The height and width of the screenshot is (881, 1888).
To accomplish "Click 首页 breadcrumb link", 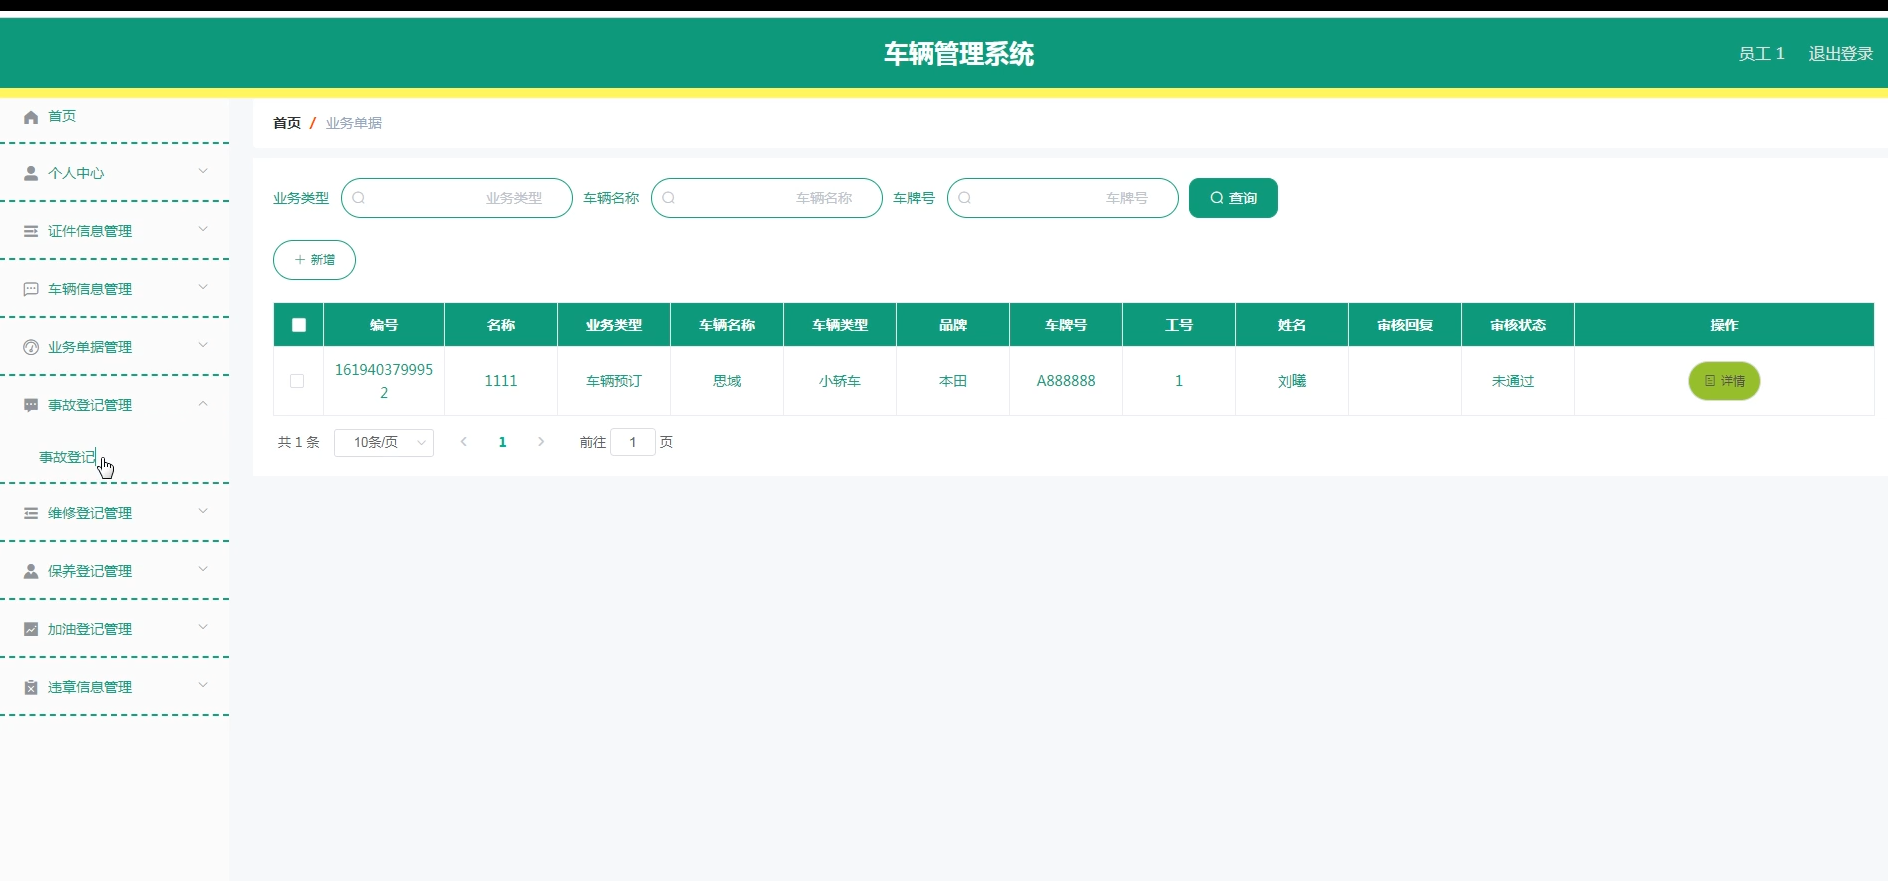I will 287,123.
